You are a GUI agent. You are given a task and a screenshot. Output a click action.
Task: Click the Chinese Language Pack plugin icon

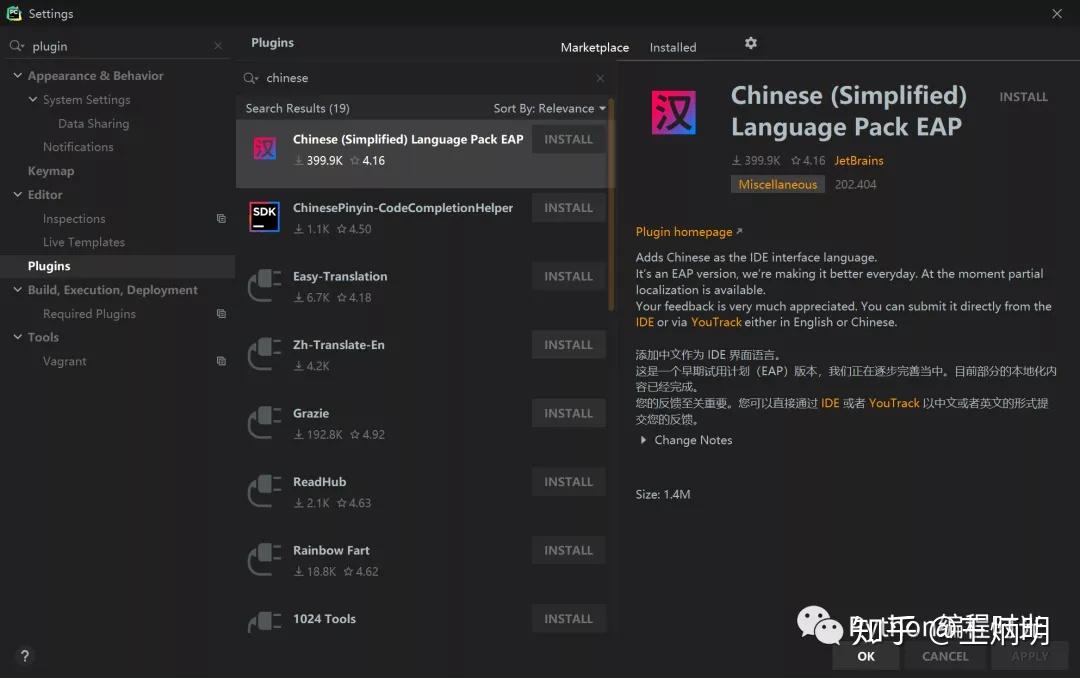[263, 147]
